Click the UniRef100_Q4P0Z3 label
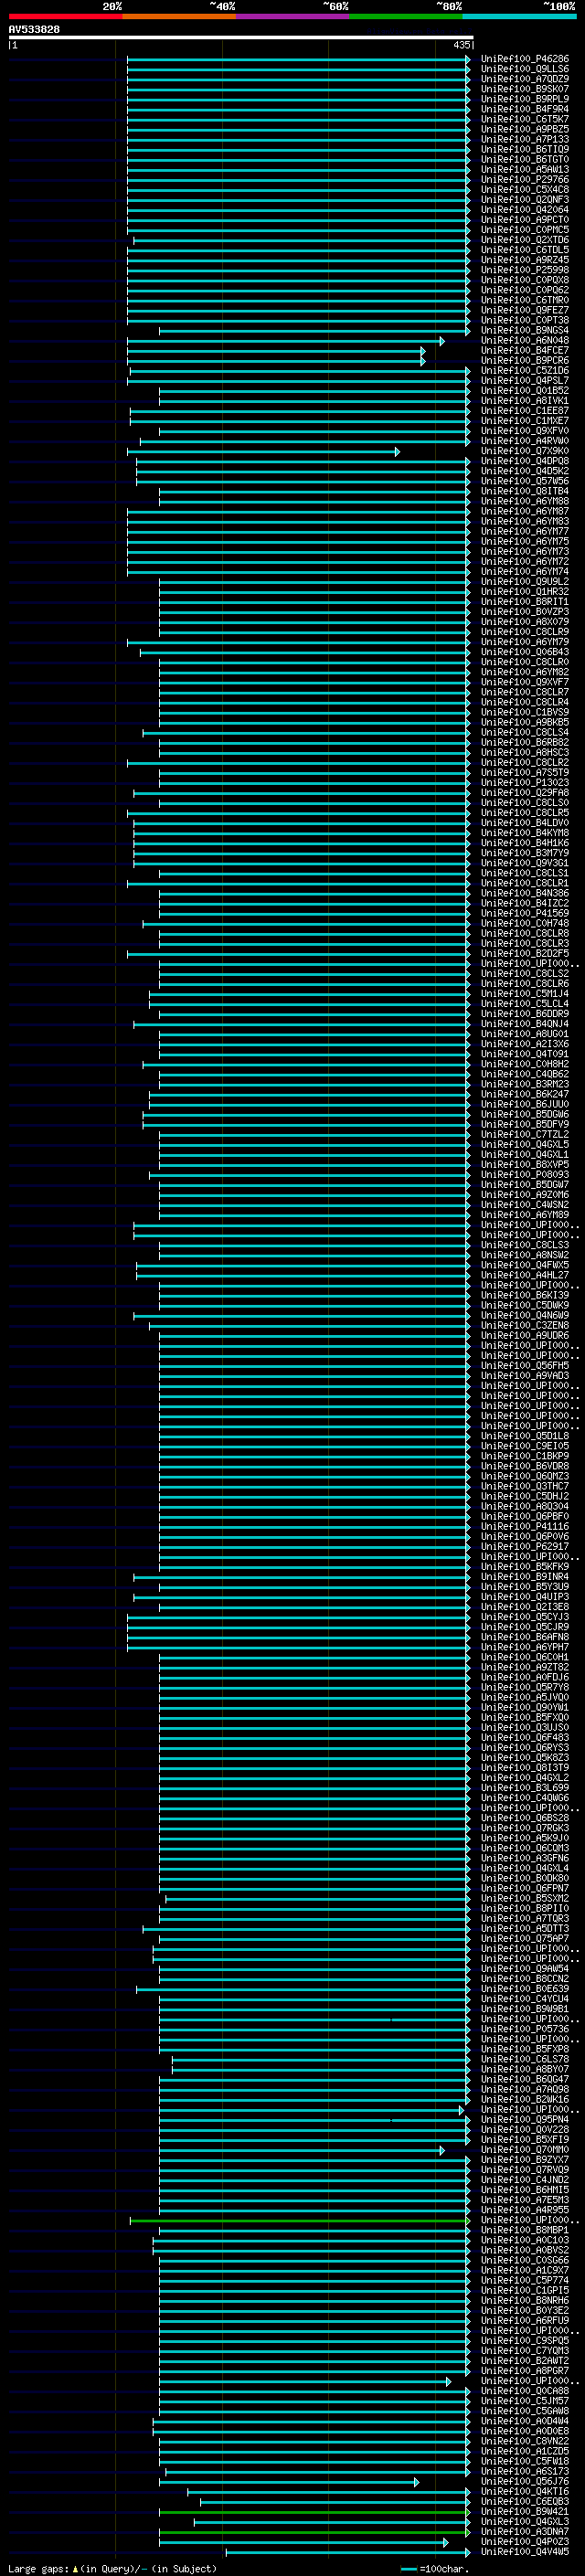Image resolution: width=585 pixels, height=2576 pixels. pyautogui.click(x=524, y=2542)
